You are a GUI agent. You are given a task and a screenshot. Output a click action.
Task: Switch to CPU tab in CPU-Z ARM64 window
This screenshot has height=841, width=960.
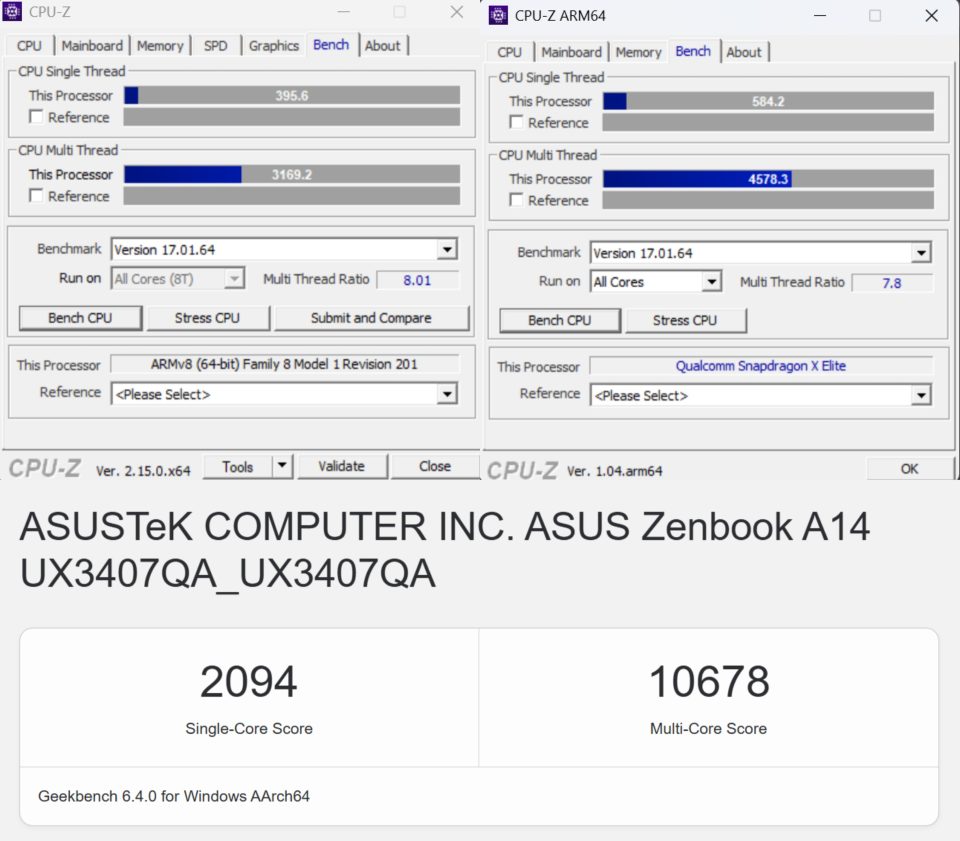coord(509,52)
